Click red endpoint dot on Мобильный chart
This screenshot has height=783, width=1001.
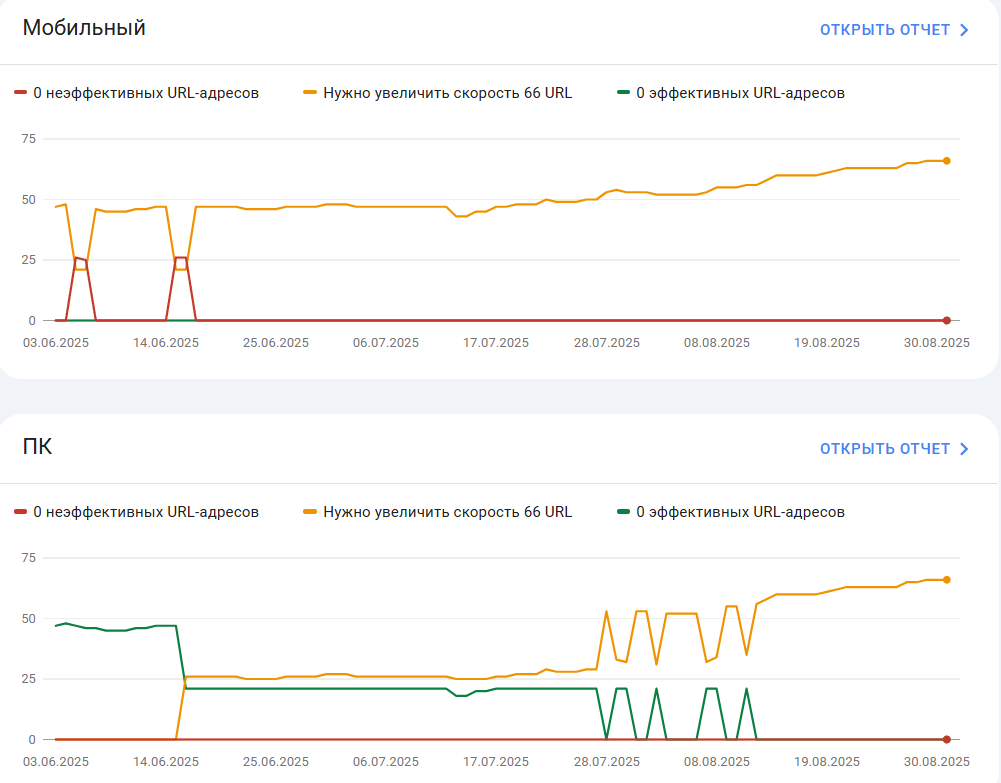(x=947, y=320)
